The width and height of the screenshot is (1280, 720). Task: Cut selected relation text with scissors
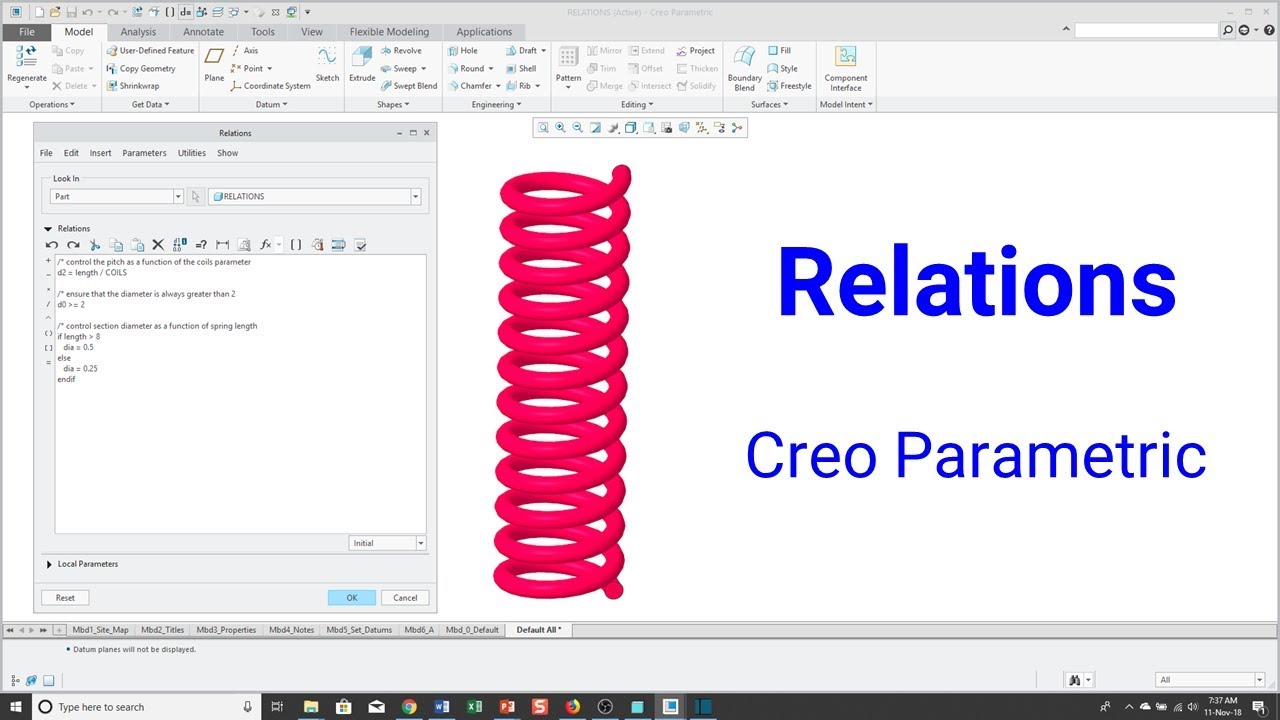tap(95, 245)
